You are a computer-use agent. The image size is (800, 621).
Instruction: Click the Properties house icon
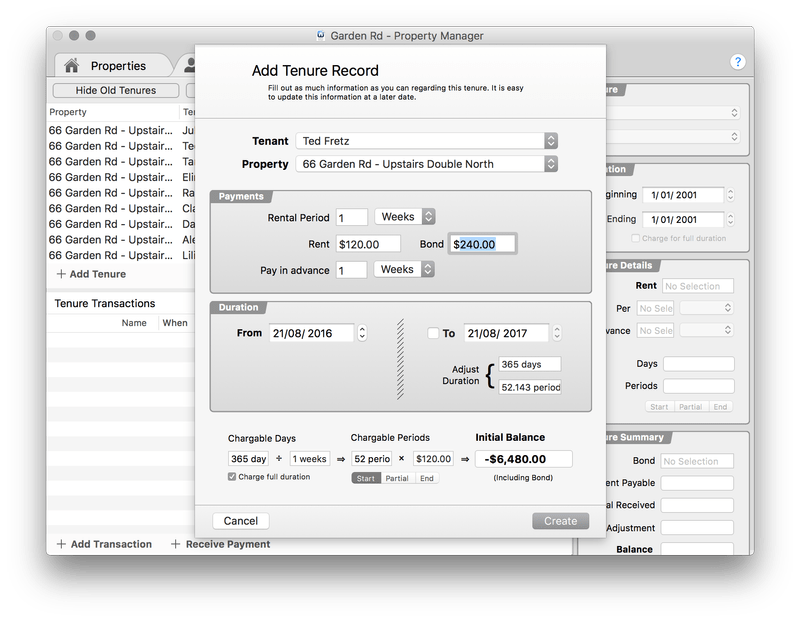(71, 65)
